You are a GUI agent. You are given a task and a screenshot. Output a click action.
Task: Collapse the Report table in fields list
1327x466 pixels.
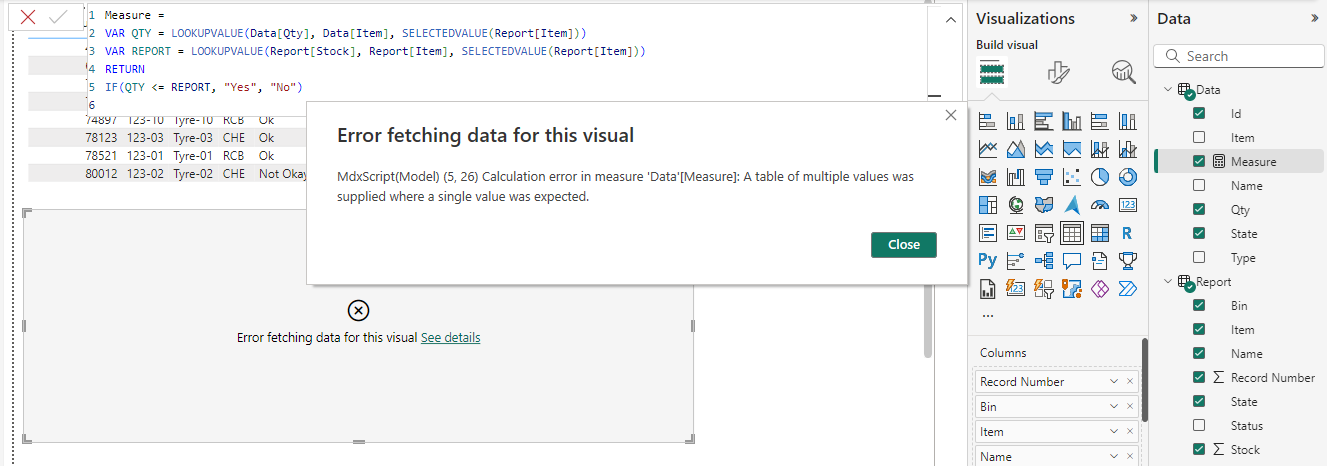[1167, 281]
